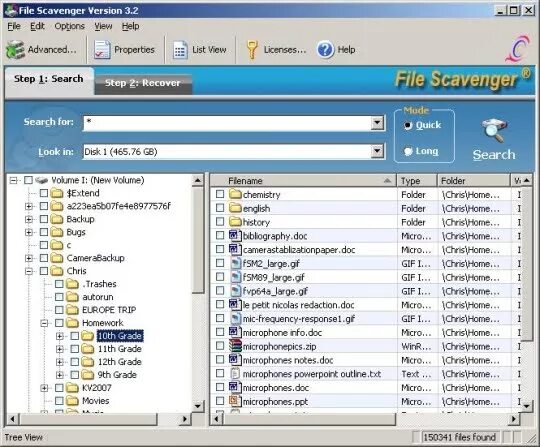Collapse the Volume I tree node
Viewport: 540px width, 447px height.
[13, 180]
